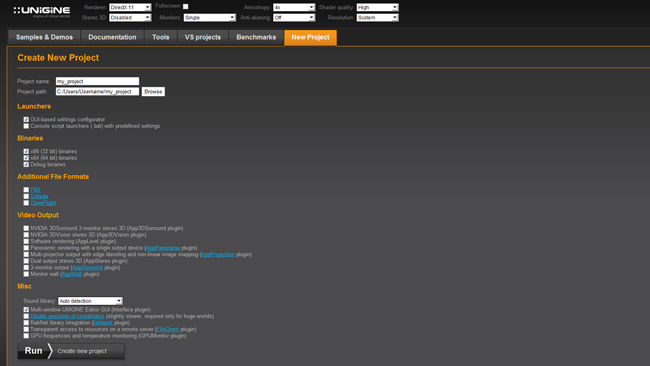Select the New Project tab
650x366 pixels.
click(310, 37)
